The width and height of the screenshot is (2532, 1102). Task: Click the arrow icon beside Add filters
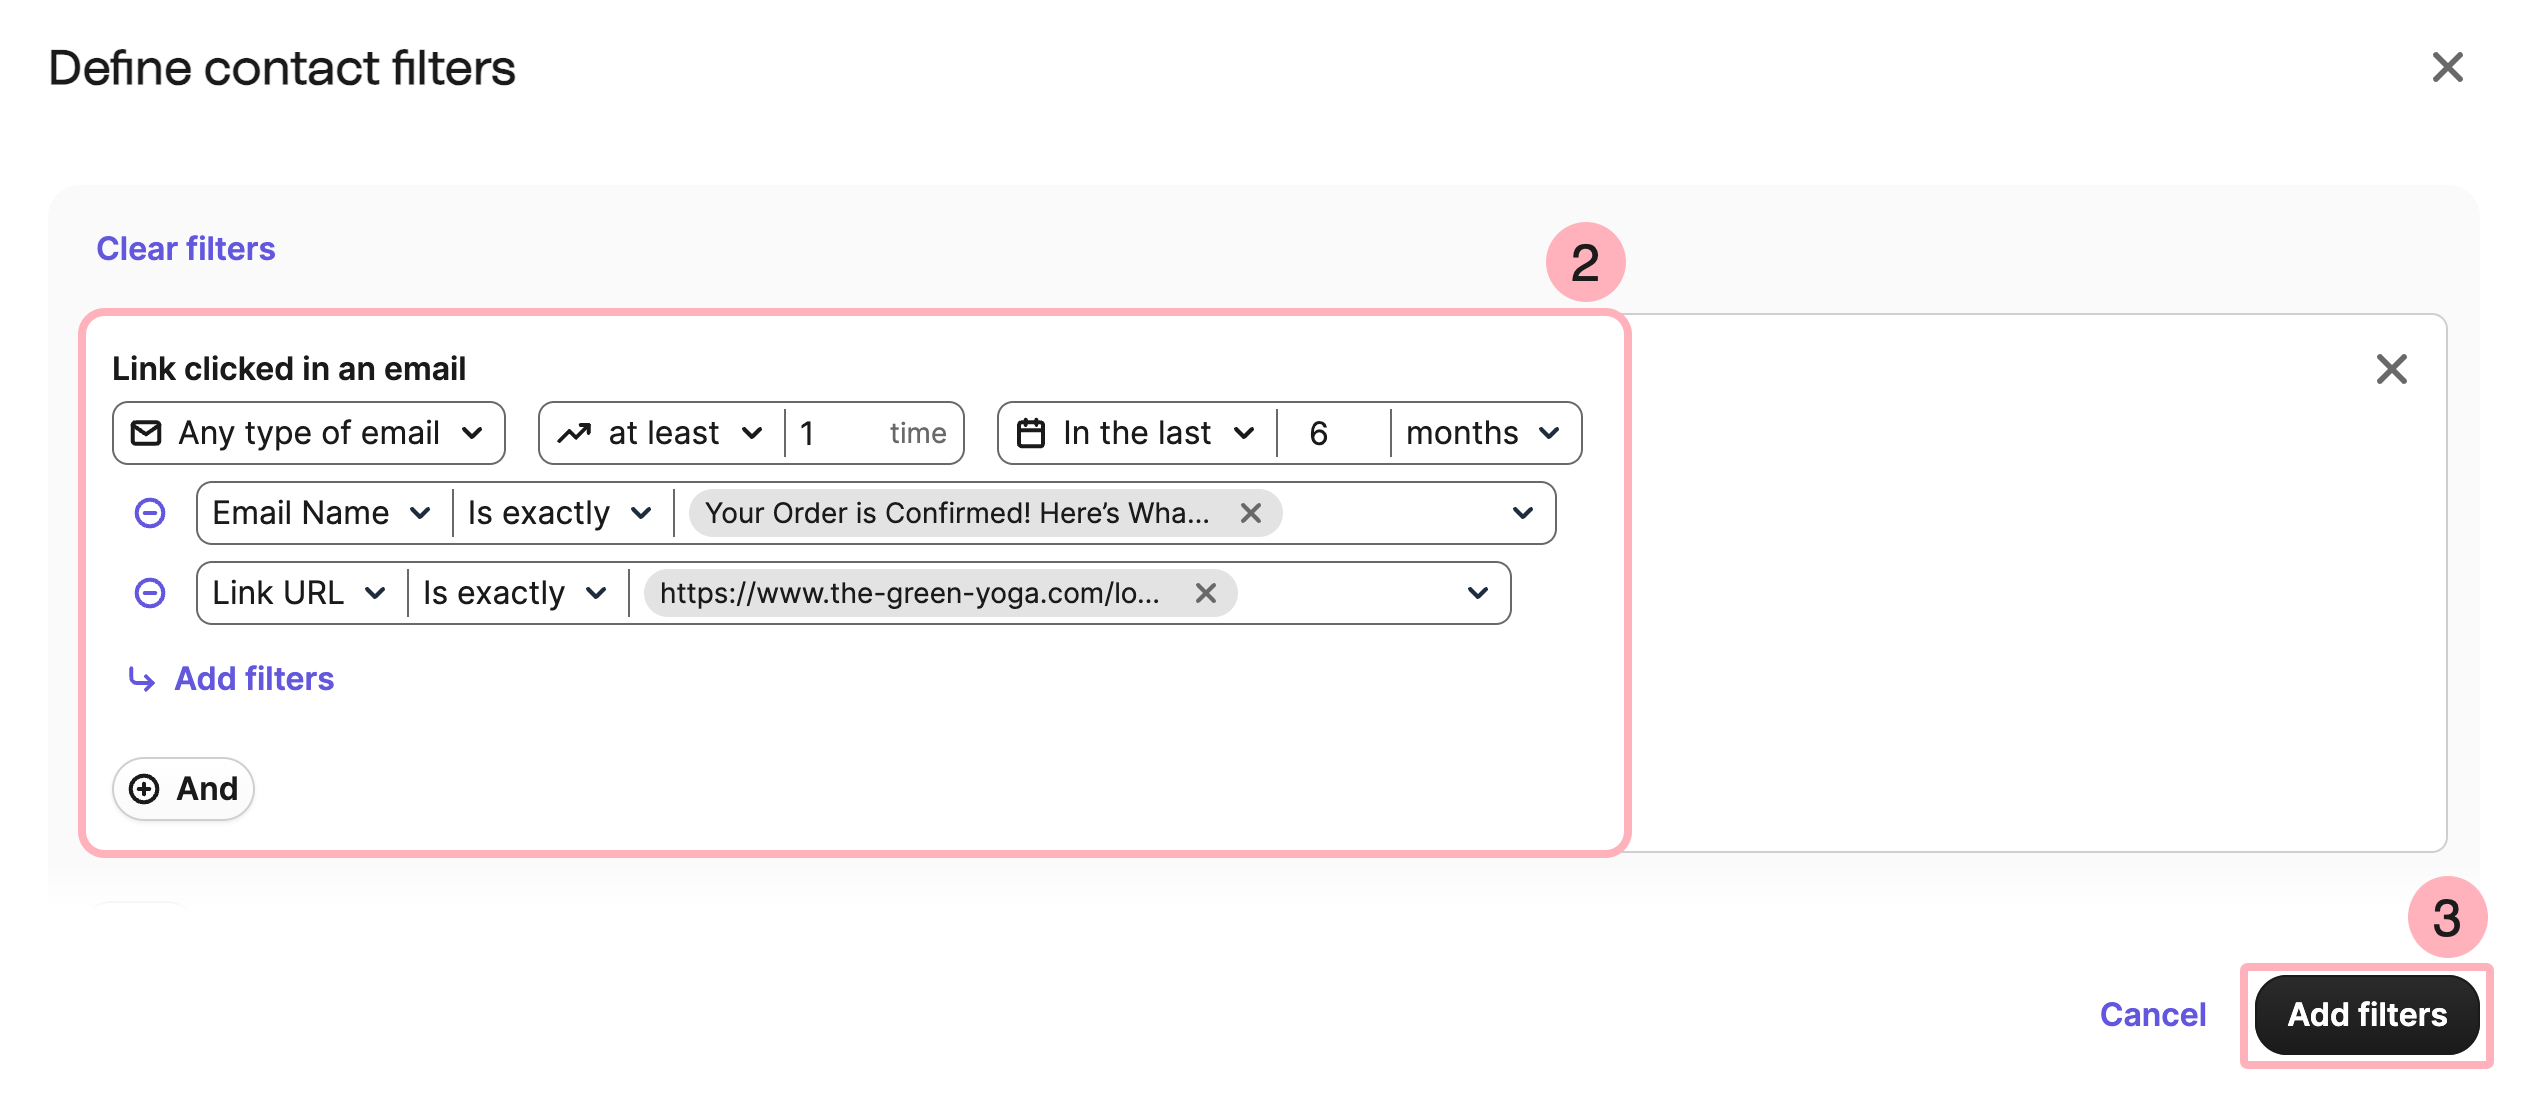142,680
